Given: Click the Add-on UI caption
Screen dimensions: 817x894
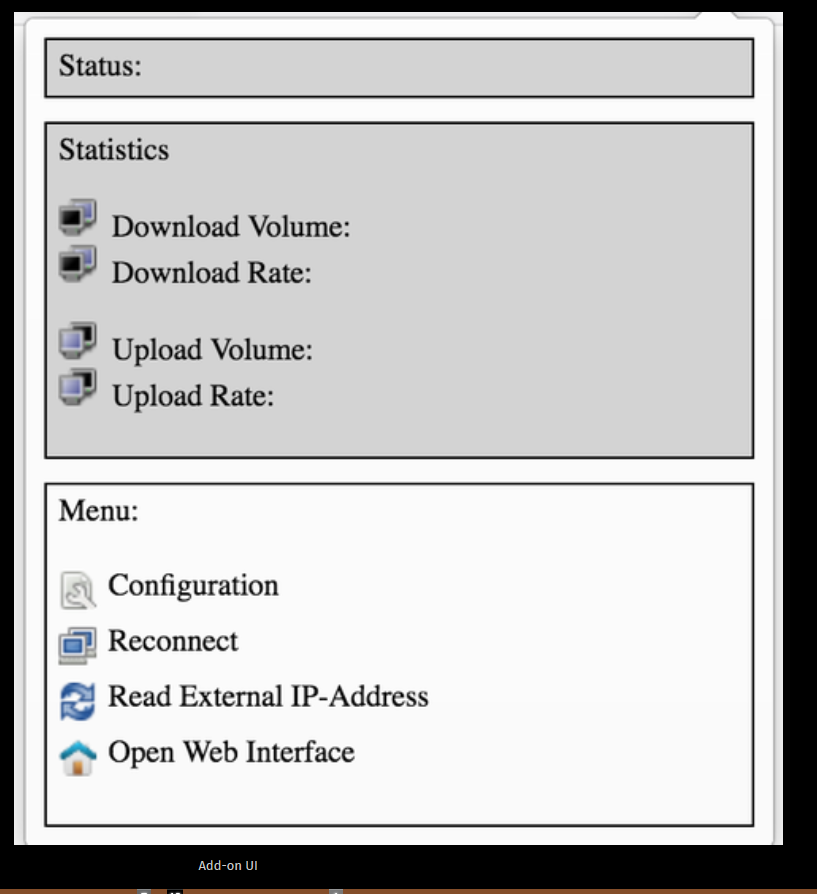Looking at the screenshot, I should click(227, 865).
